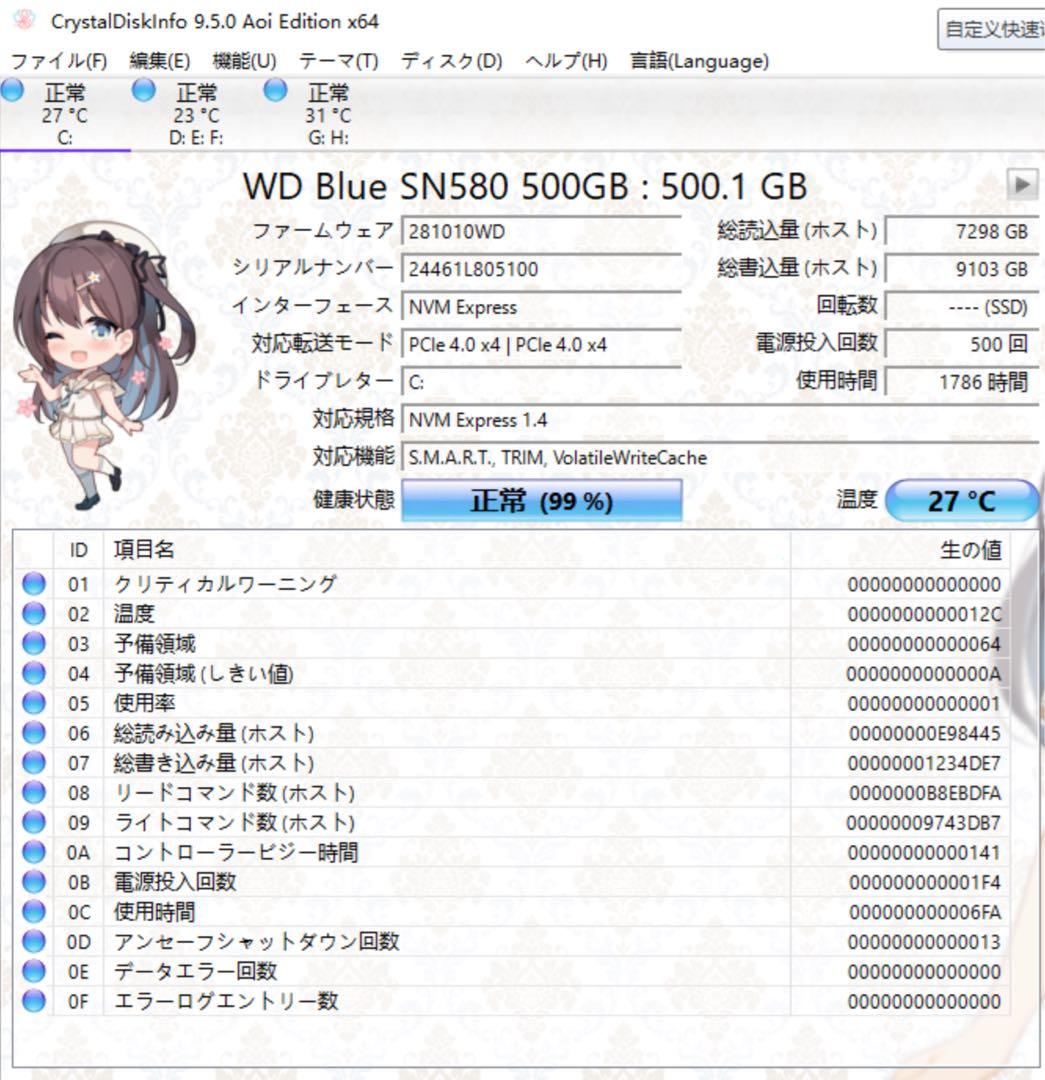Click the power on hours value 1786 時間

[x=962, y=382]
